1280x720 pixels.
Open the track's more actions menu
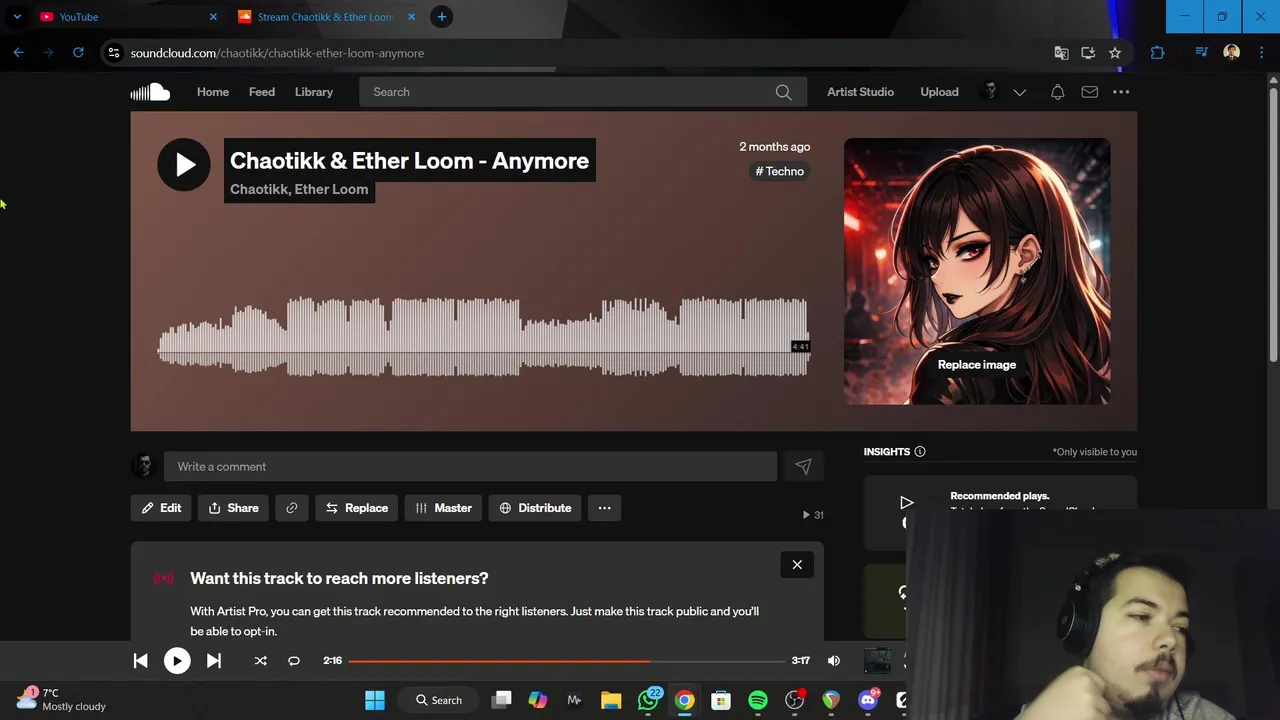click(604, 508)
